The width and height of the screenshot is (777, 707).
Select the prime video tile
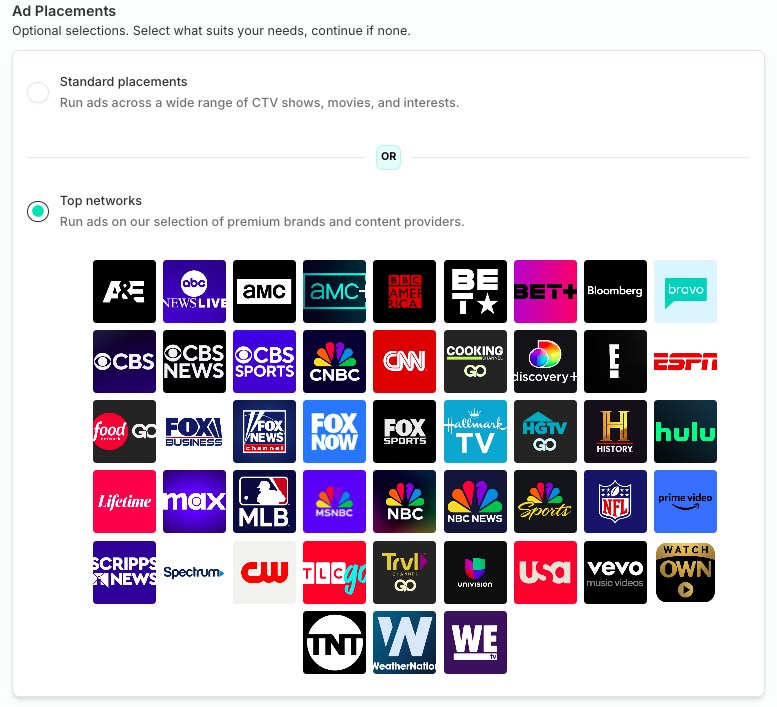tap(685, 502)
